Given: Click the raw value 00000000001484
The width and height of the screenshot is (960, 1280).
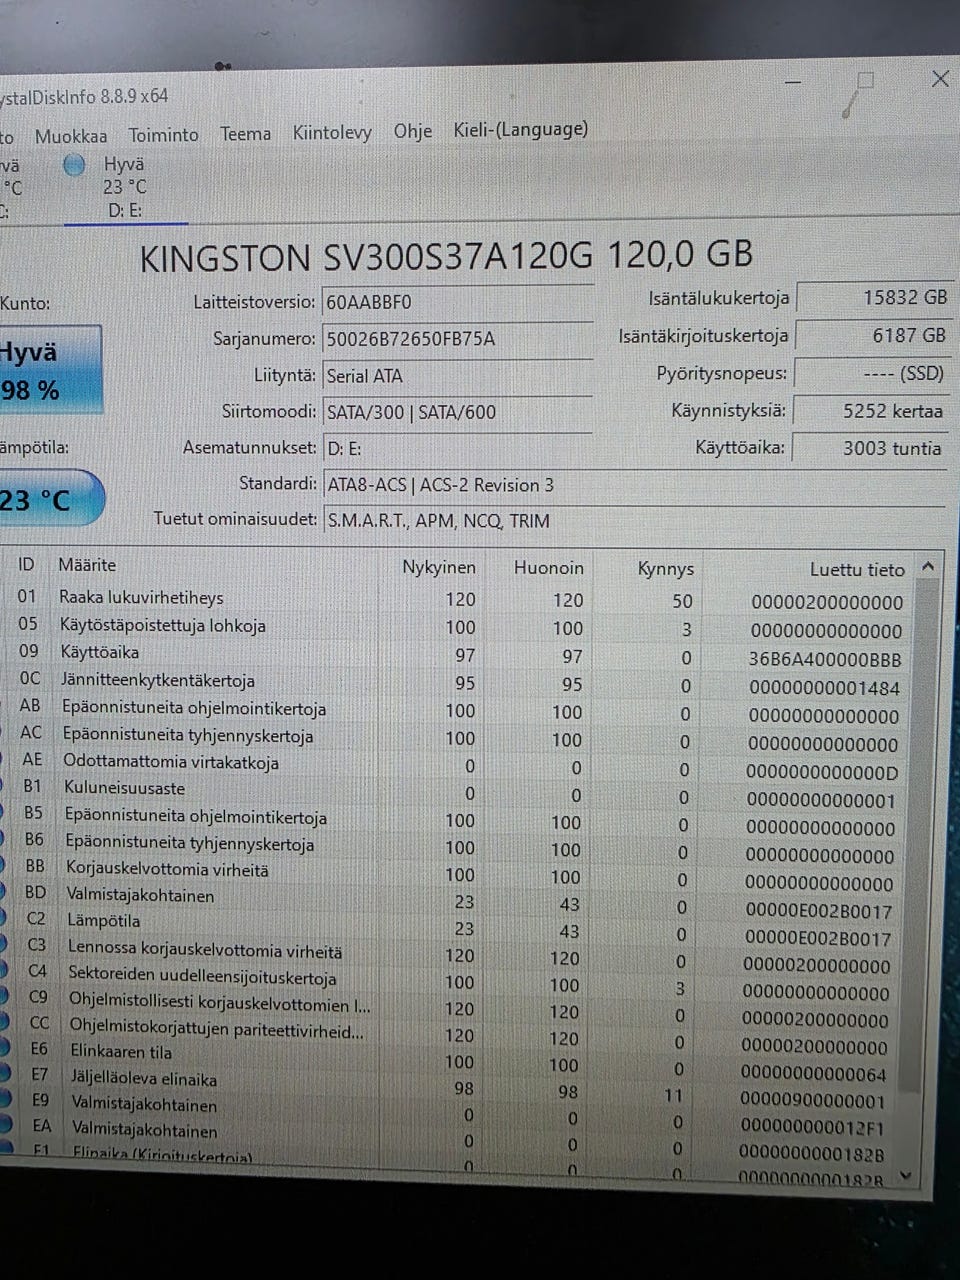Looking at the screenshot, I should point(823,688).
